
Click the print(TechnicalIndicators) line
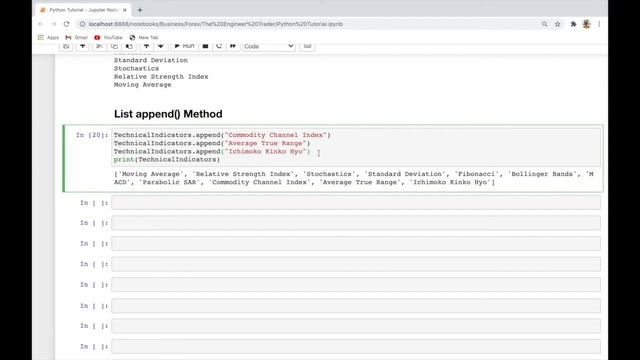point(167,160)
